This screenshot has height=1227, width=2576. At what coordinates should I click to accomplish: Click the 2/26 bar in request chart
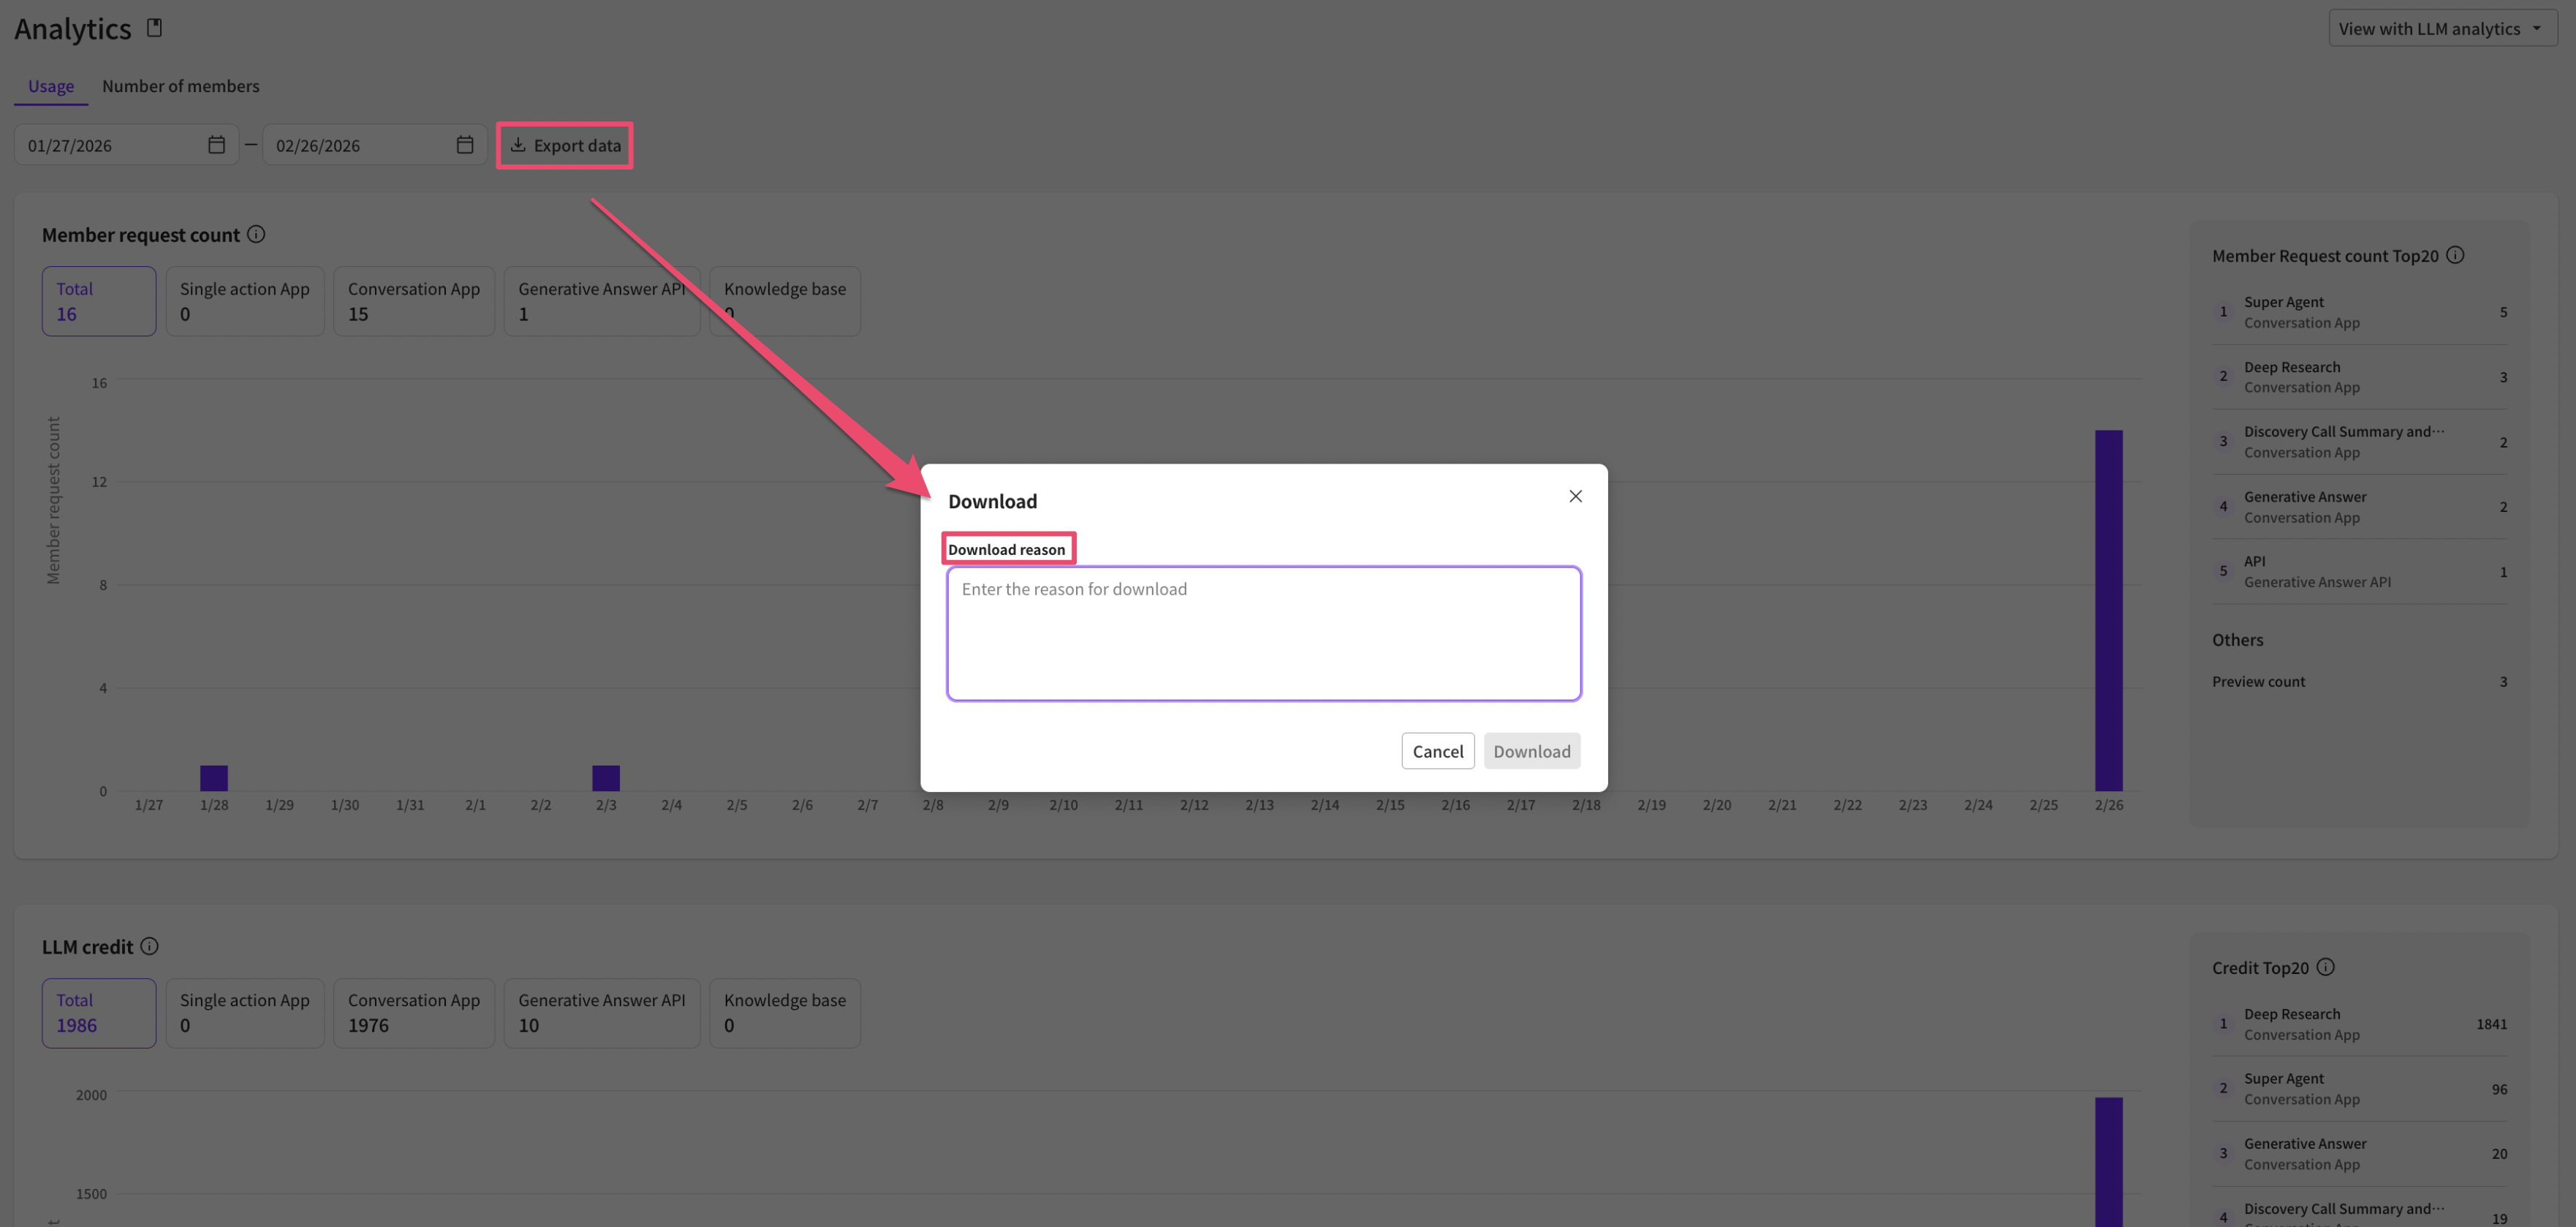(2108, 610)
